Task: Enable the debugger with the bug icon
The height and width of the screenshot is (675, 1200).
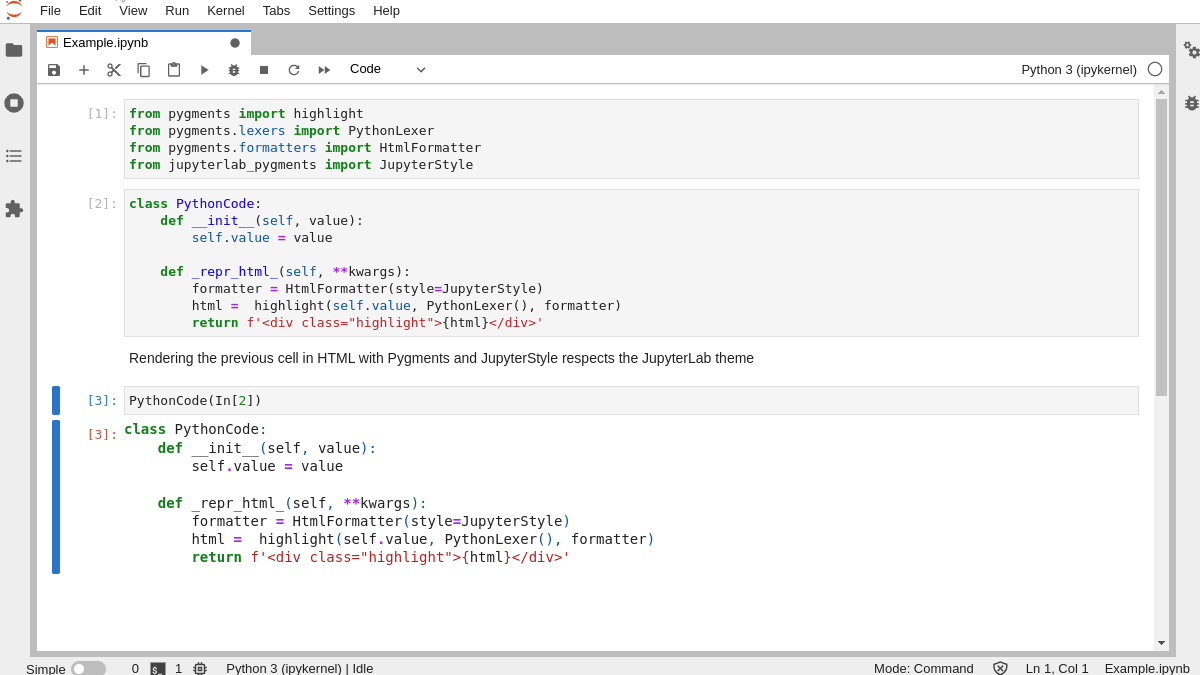Action: pos(233,69)
